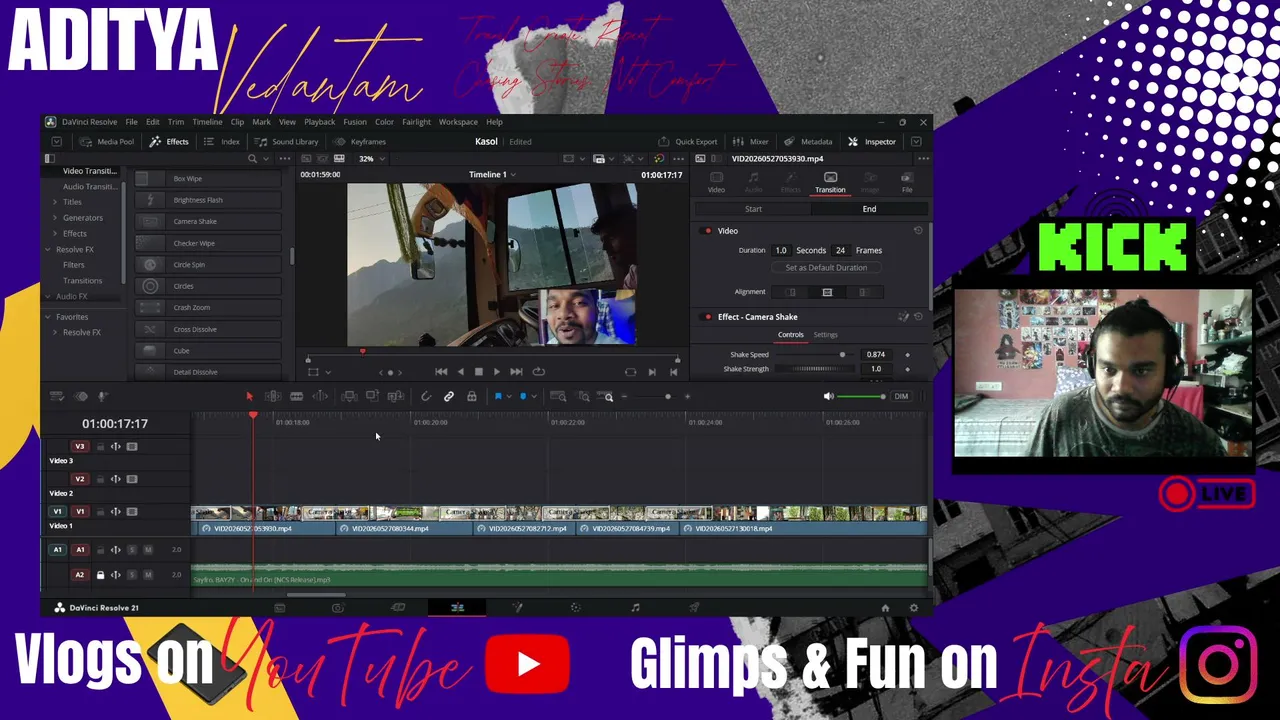Open the Media Pool panel
The height and width of the screenshot is (720, 1280).
pos(106,141)
